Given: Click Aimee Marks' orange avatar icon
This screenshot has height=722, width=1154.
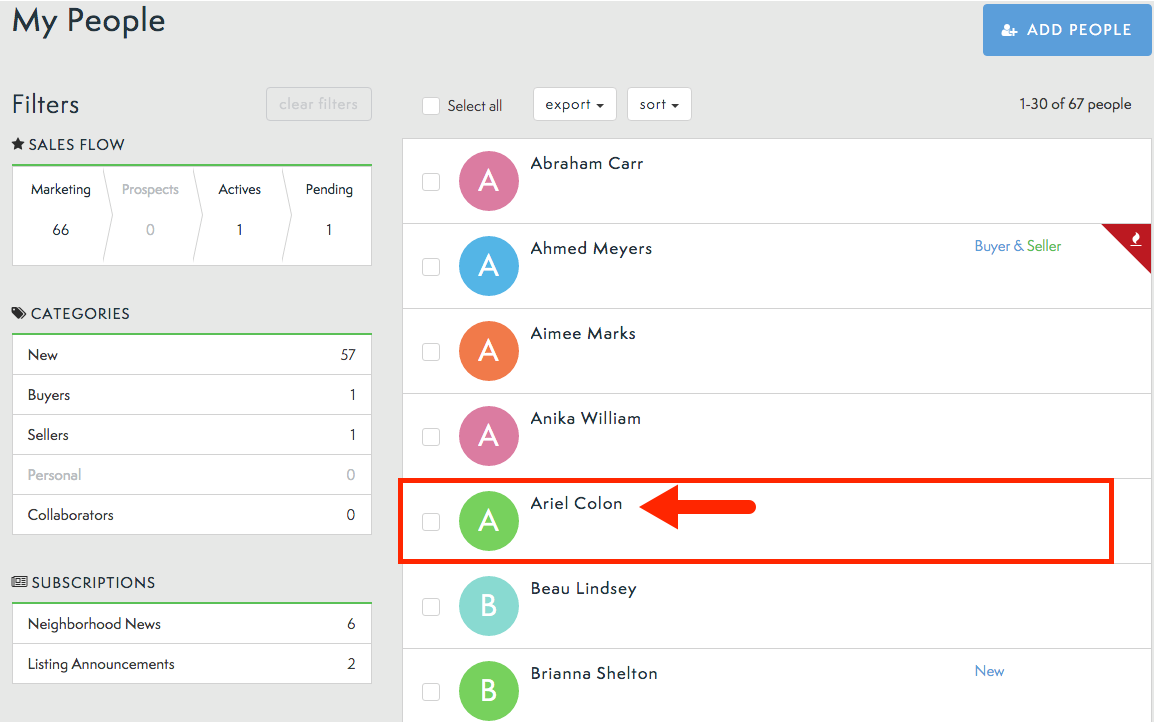Looking at the screenshot, I should coord(488,351).
